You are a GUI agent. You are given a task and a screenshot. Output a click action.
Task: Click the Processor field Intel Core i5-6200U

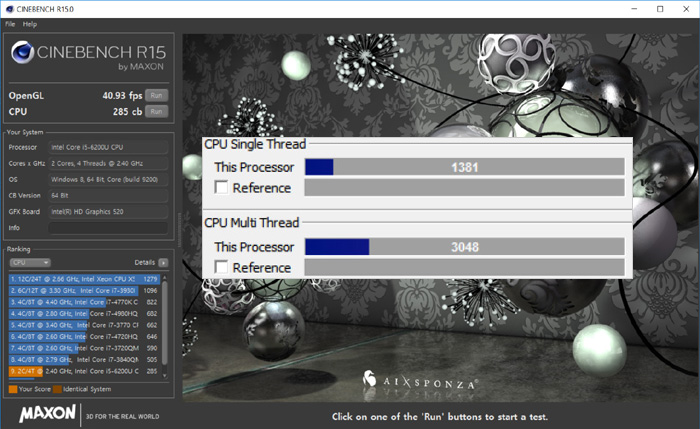(108, 147)
